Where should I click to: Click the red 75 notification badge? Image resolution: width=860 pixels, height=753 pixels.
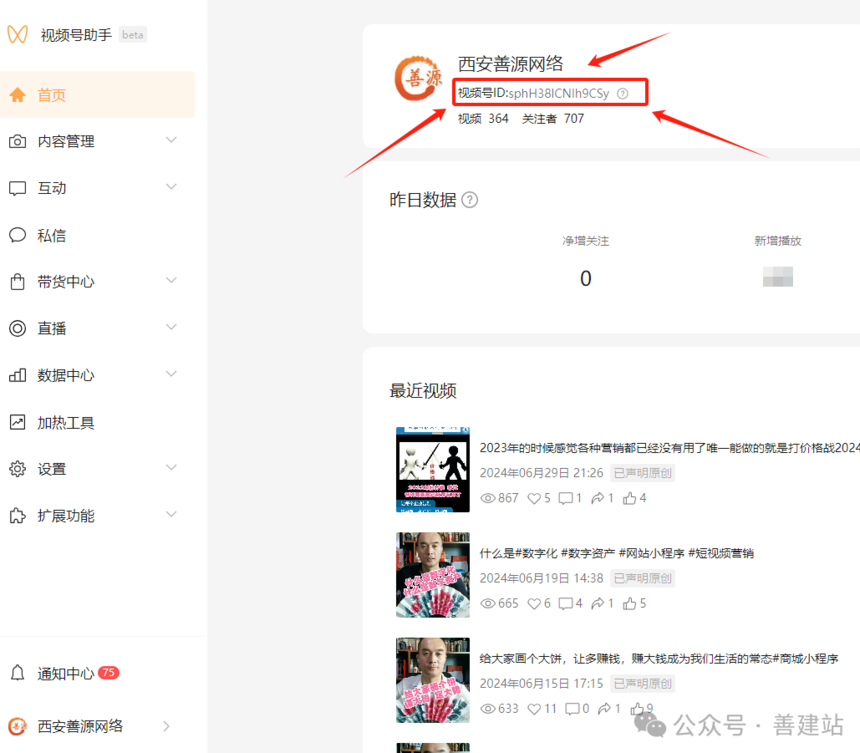click(x=109, y=672)
